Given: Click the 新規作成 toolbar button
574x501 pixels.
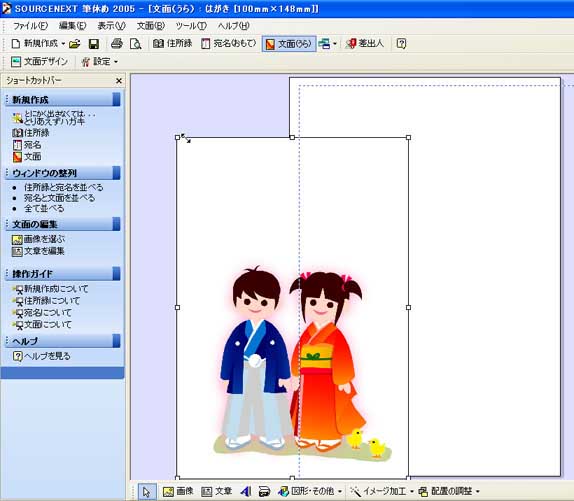Looking at the screenshot, I should click(x=34, y=44).
